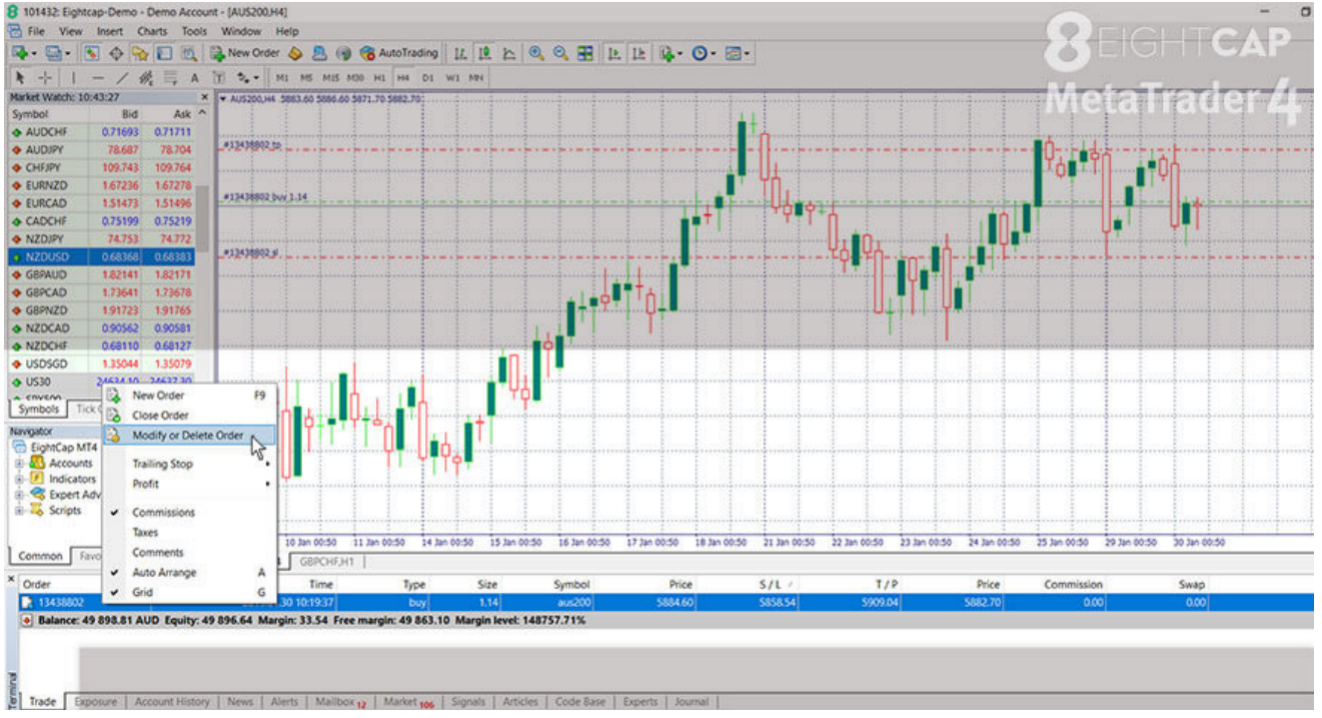Toggle the Grid option in context menu
This screenshot has height=718, width=1322.
coord(145,592)
